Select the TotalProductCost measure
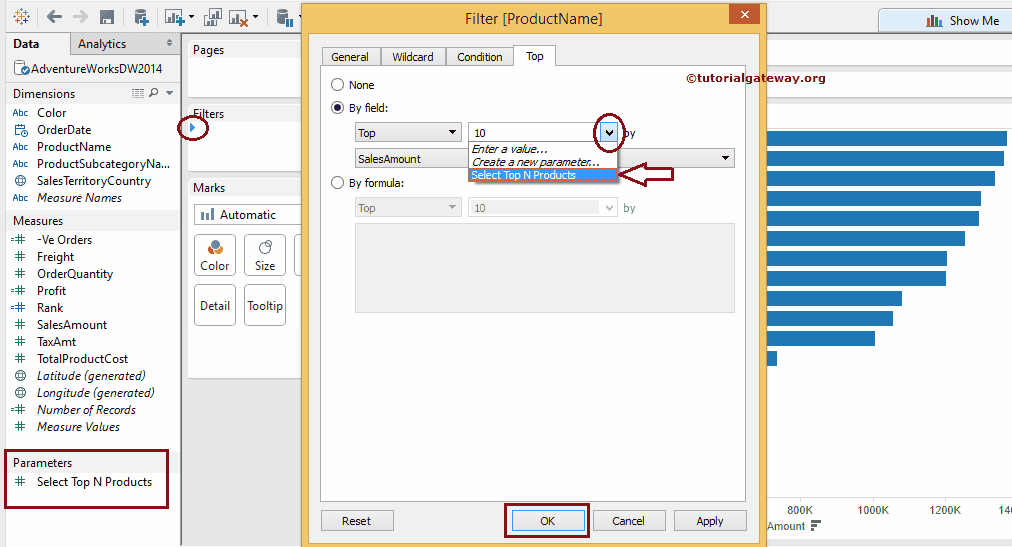The width and height of the screenshot is (1012, 547). pos(82,359)
